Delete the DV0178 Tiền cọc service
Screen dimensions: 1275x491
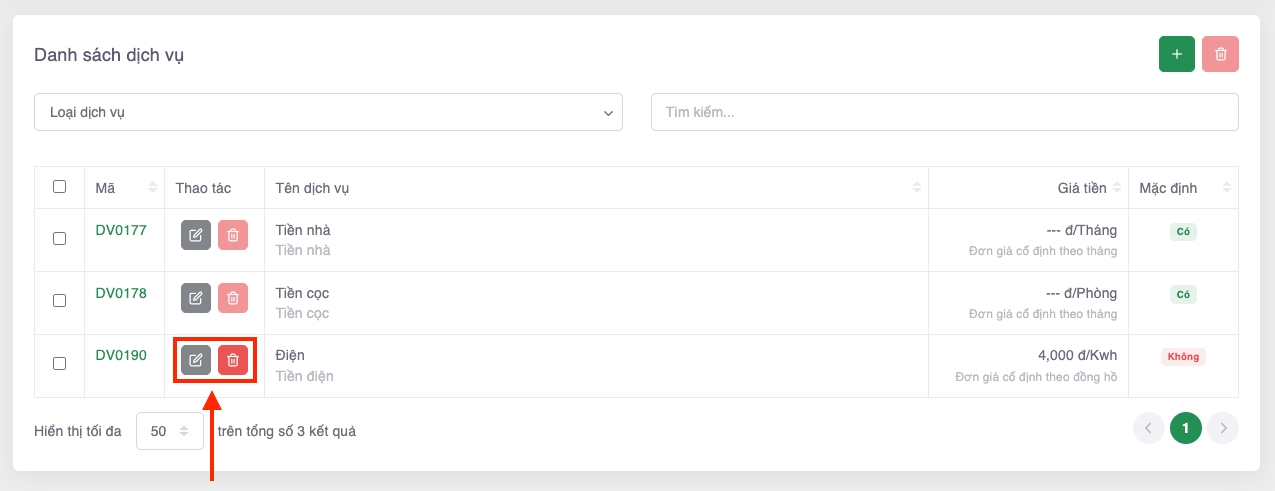point(233,298)
